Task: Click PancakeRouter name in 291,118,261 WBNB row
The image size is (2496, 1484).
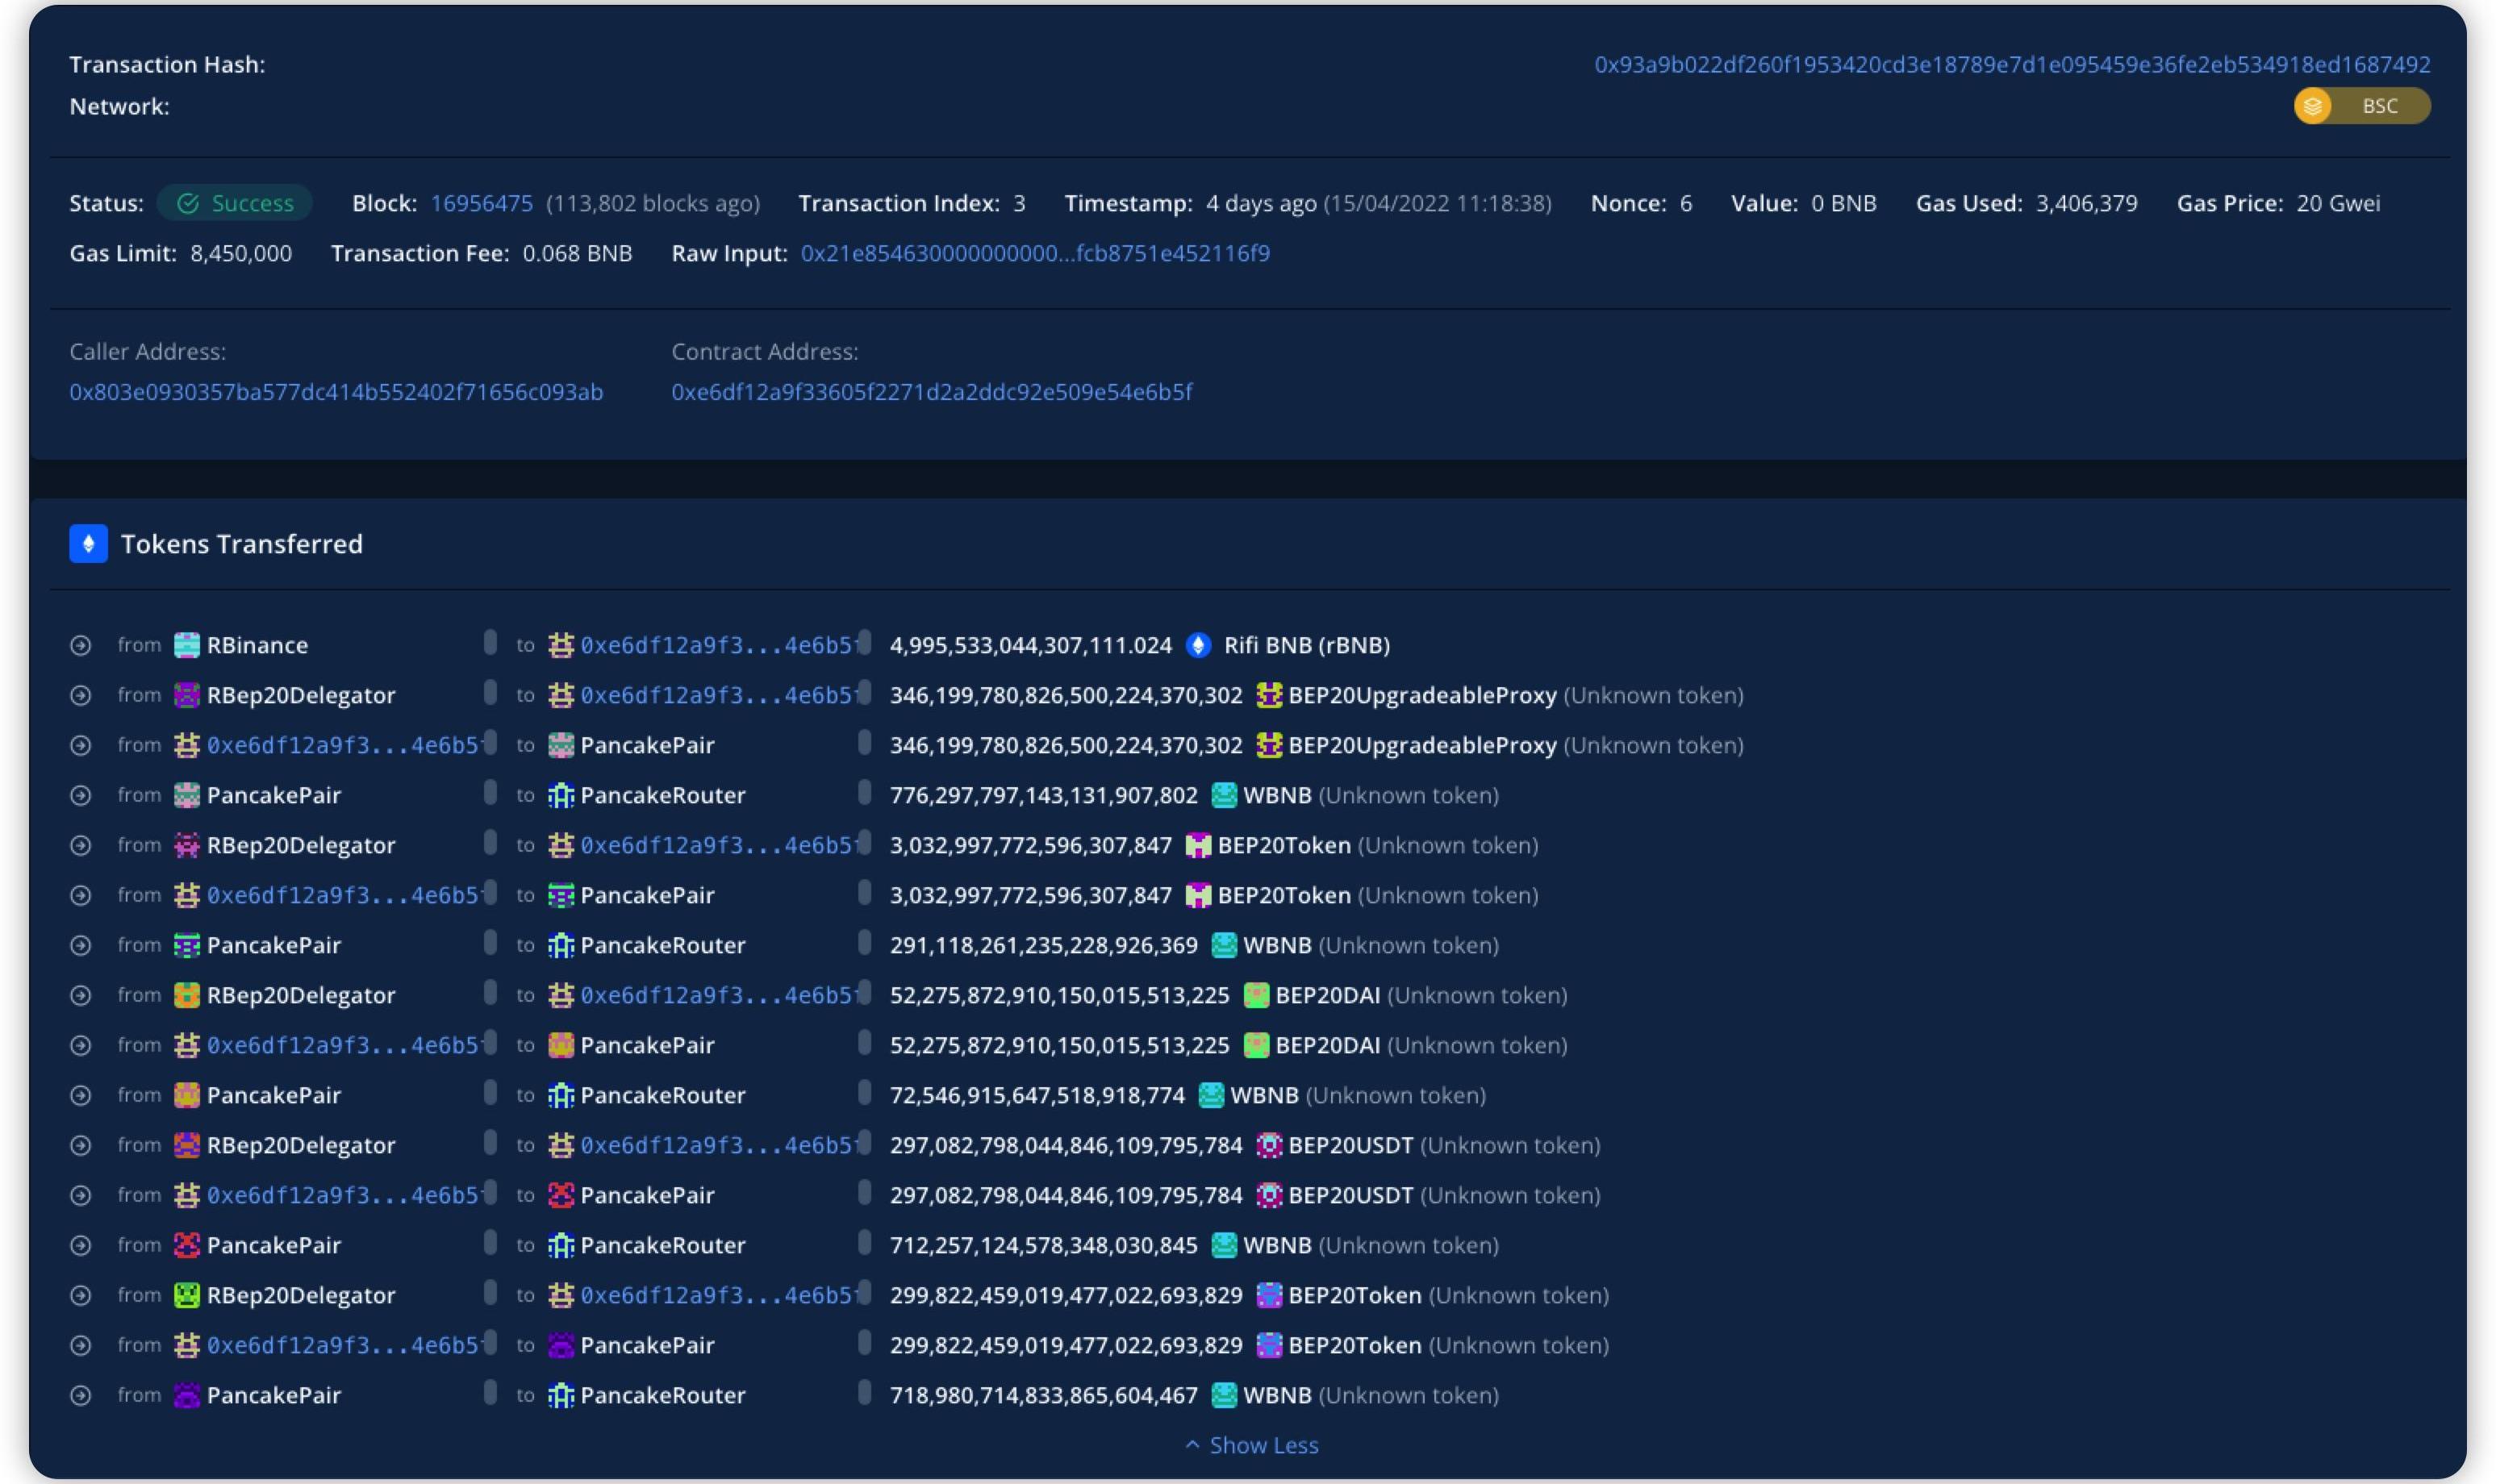Action: pos(663,945)
